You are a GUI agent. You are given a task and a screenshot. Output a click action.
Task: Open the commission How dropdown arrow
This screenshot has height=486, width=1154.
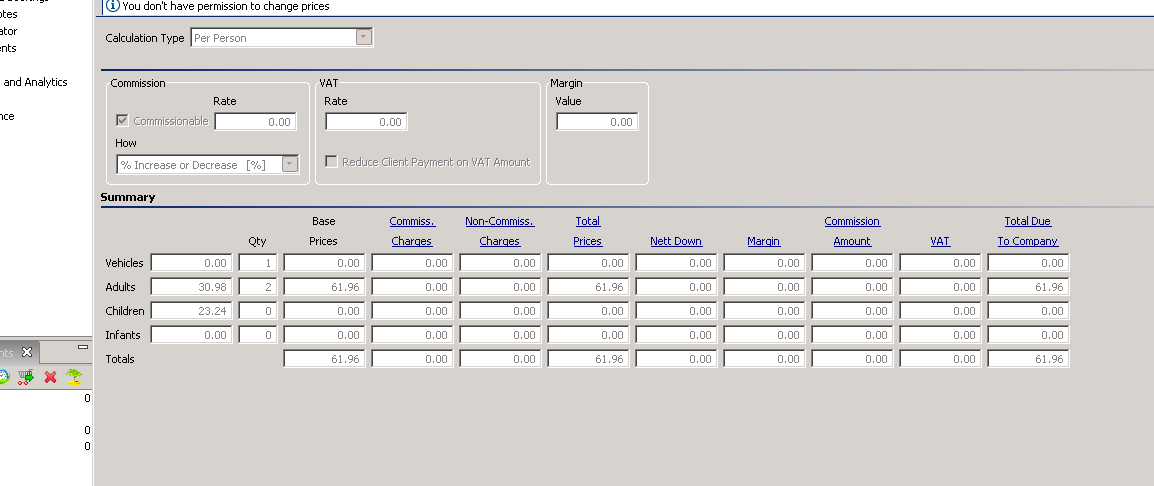point(290,164)
